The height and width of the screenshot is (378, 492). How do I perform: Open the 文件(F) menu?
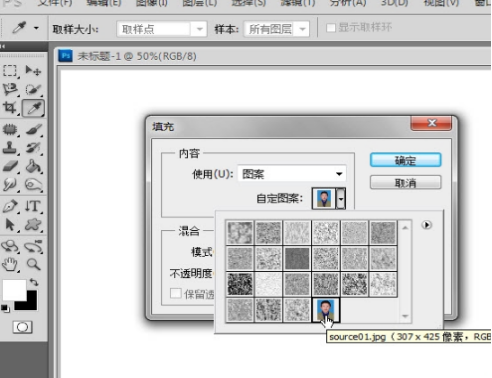[x=55, y=3]
